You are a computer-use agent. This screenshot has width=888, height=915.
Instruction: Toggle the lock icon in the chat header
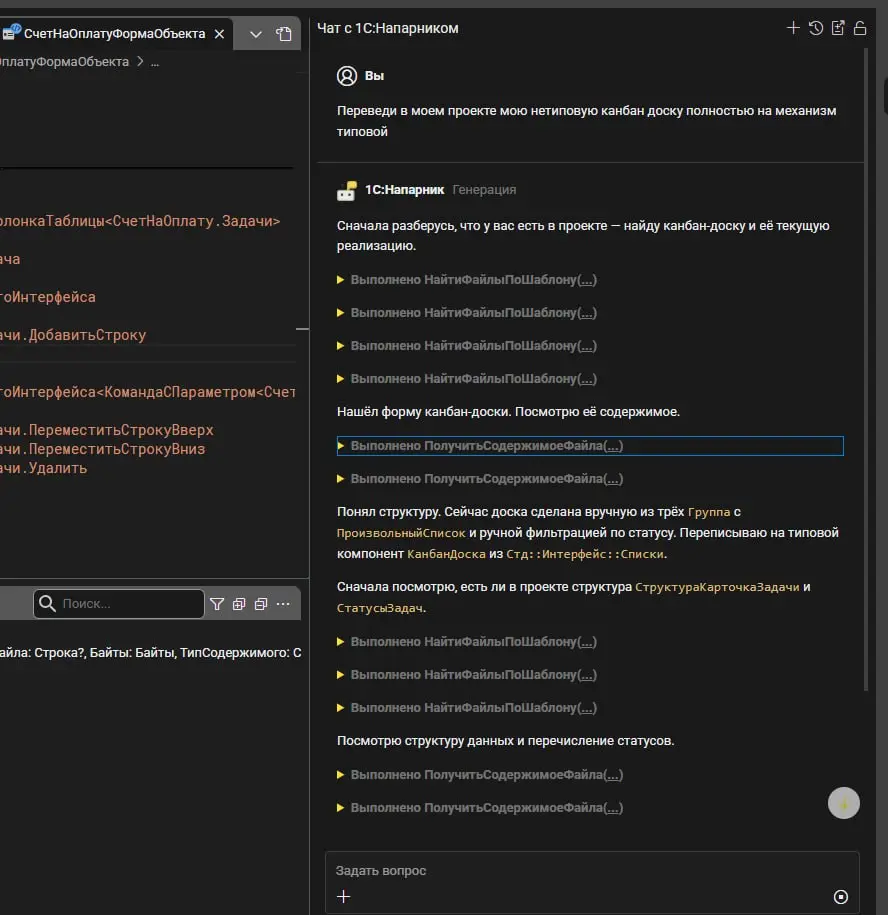click(860, 28)
